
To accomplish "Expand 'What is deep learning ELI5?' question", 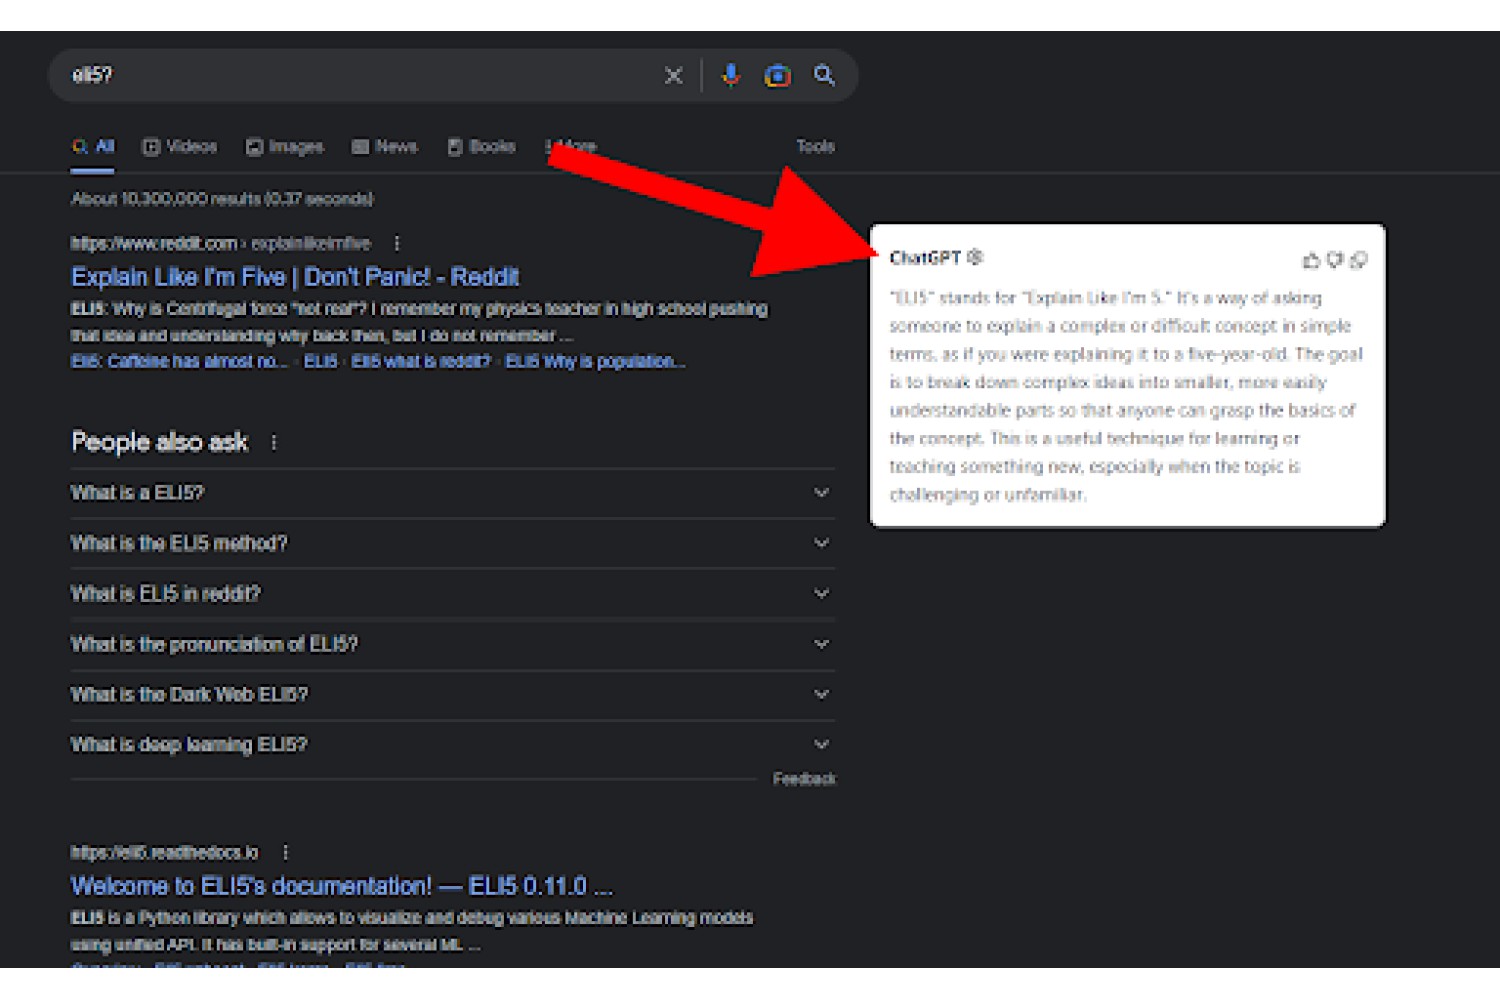I will 452,744.
